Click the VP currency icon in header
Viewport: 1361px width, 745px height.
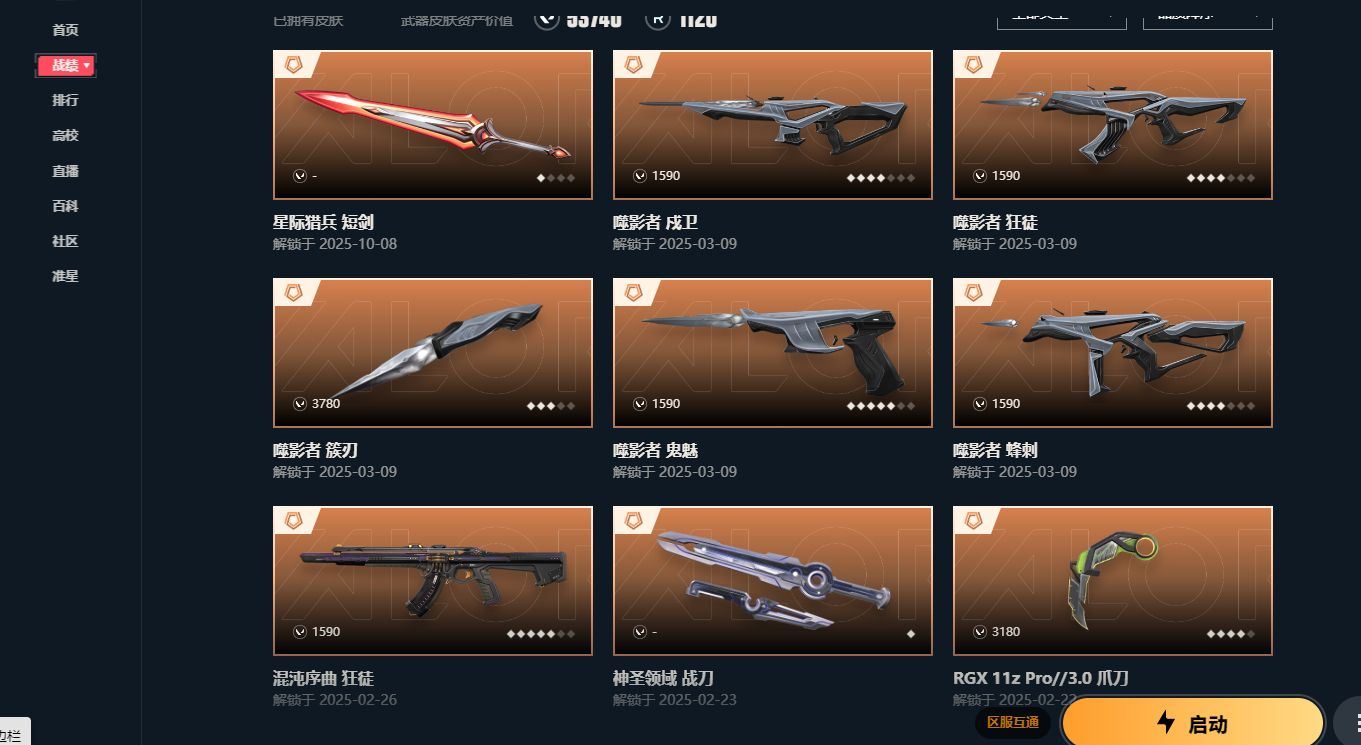coord(546,18)
